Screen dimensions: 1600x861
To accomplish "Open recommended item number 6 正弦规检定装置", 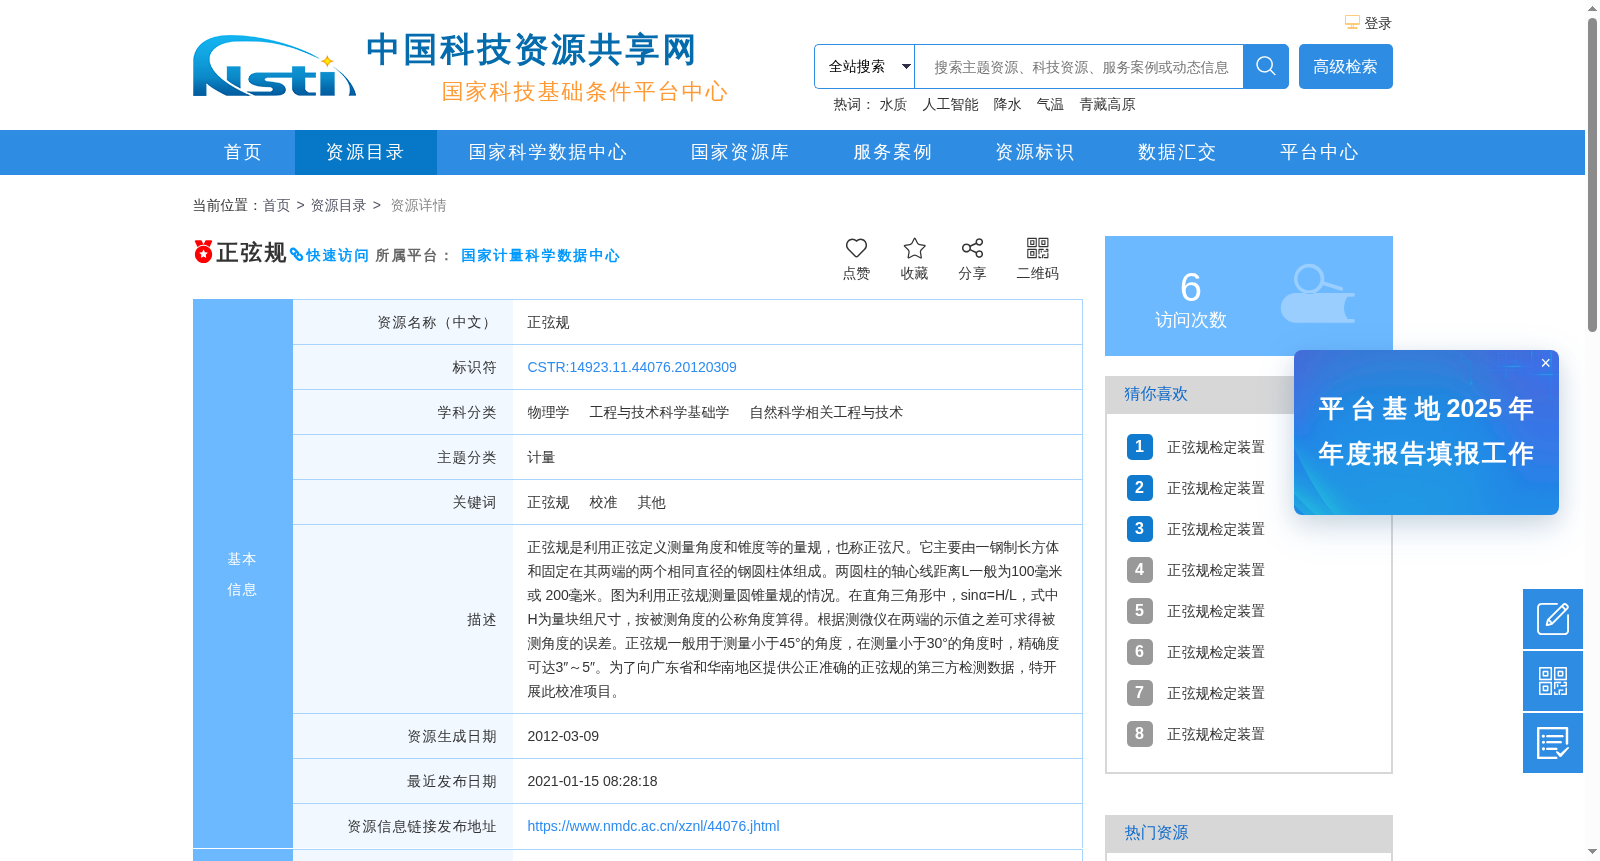I will pyautogui.click(x=1216, y=652).
